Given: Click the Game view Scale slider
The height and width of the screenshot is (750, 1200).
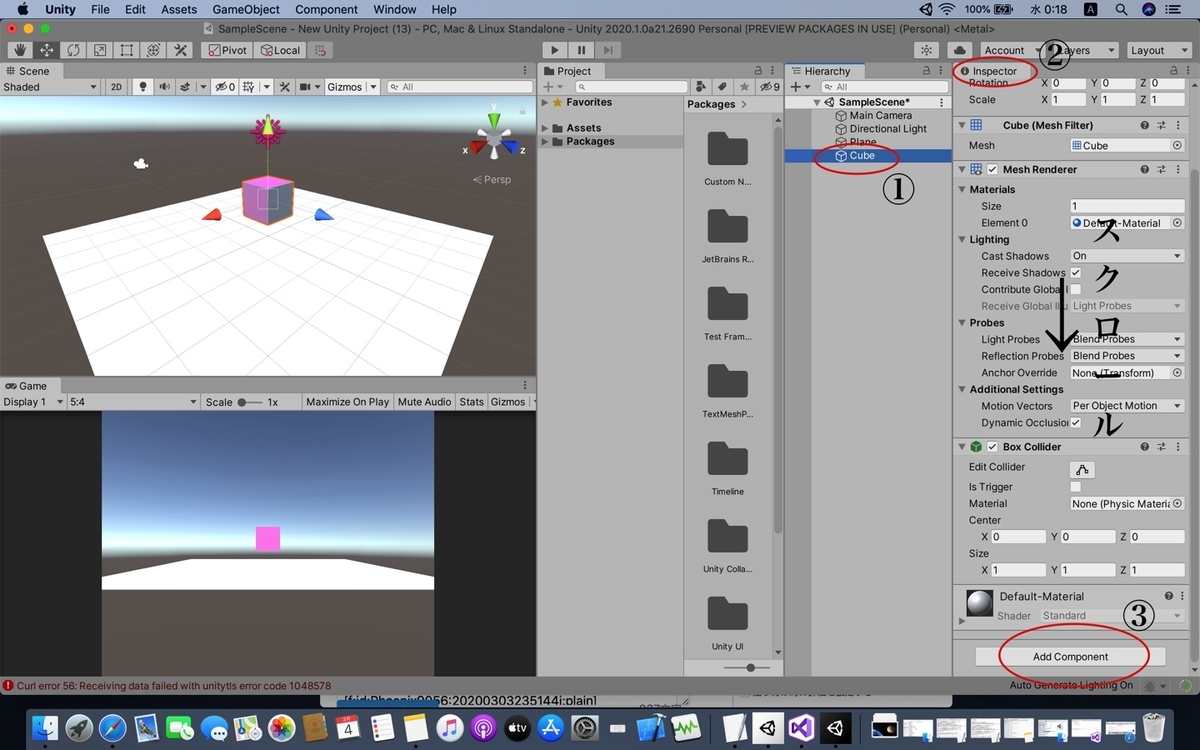Looking at the screenshot, I should coord(249,402).
